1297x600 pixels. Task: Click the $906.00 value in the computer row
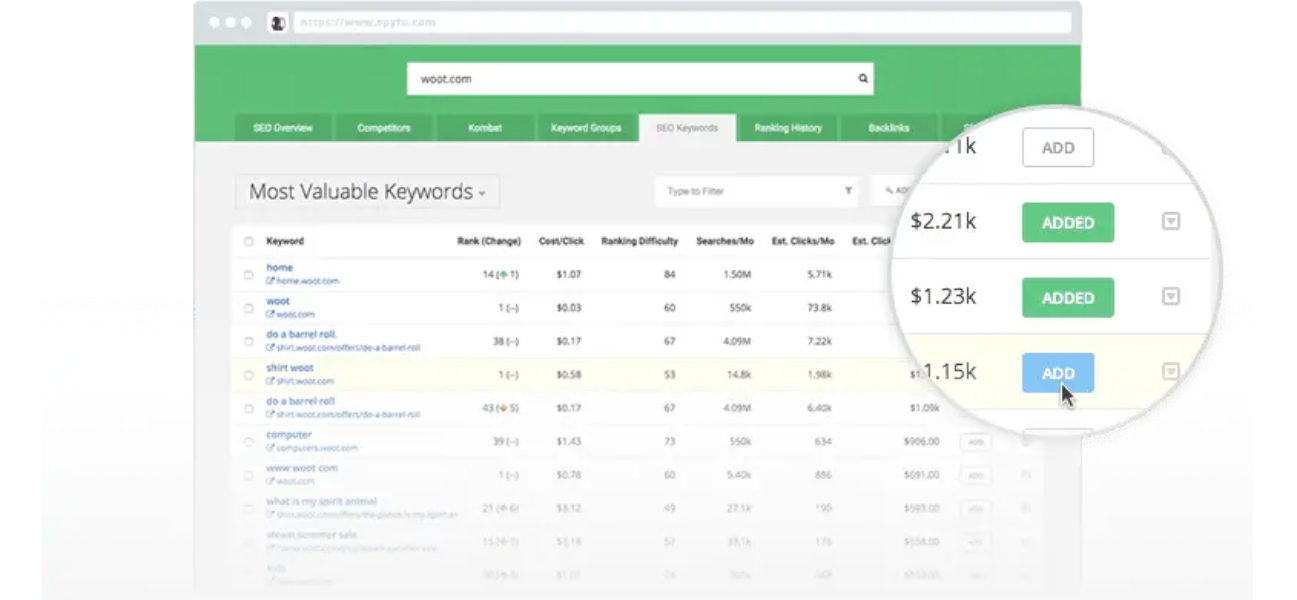click(922, 441)
